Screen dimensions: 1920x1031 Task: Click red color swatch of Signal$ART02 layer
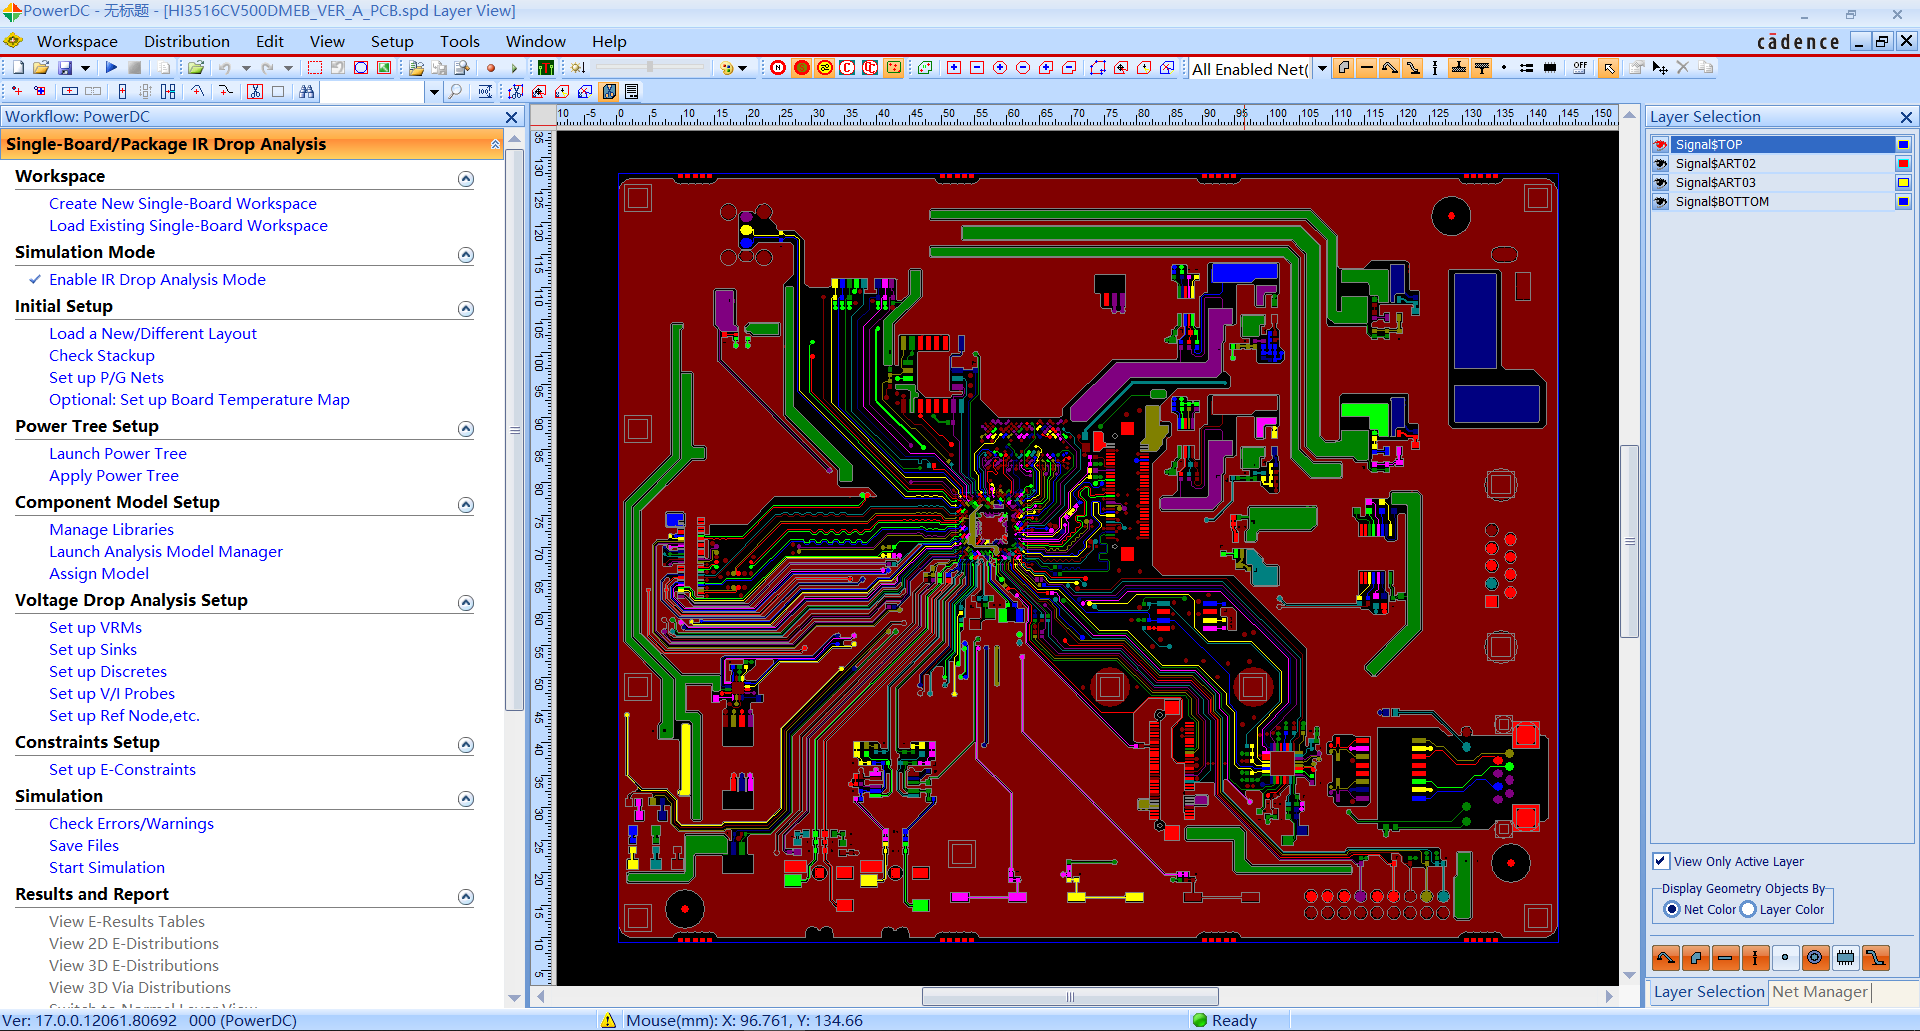pyautogui.click(x=1903, y=163)
